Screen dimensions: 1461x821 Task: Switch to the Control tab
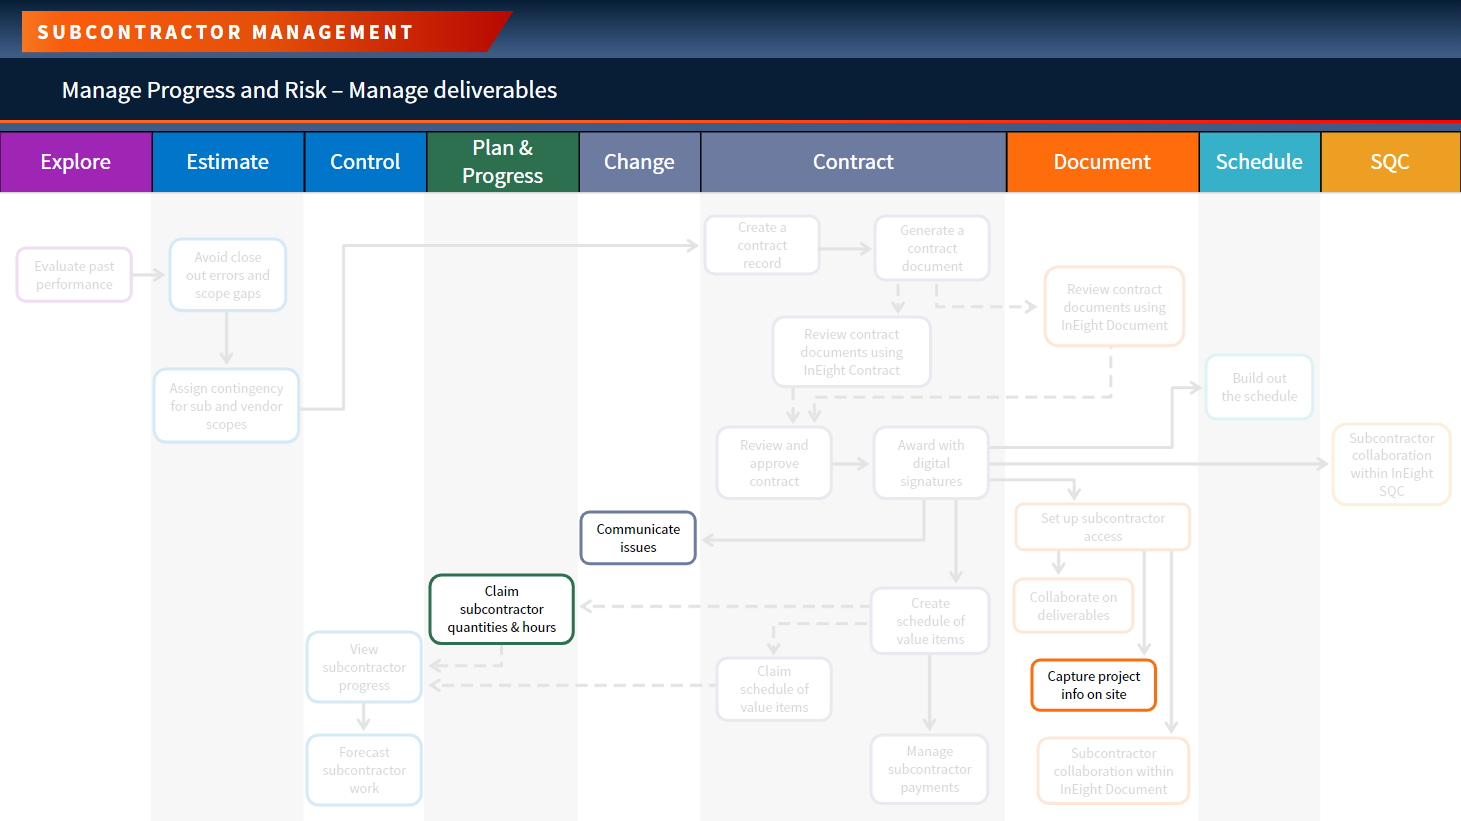point(365,162)
